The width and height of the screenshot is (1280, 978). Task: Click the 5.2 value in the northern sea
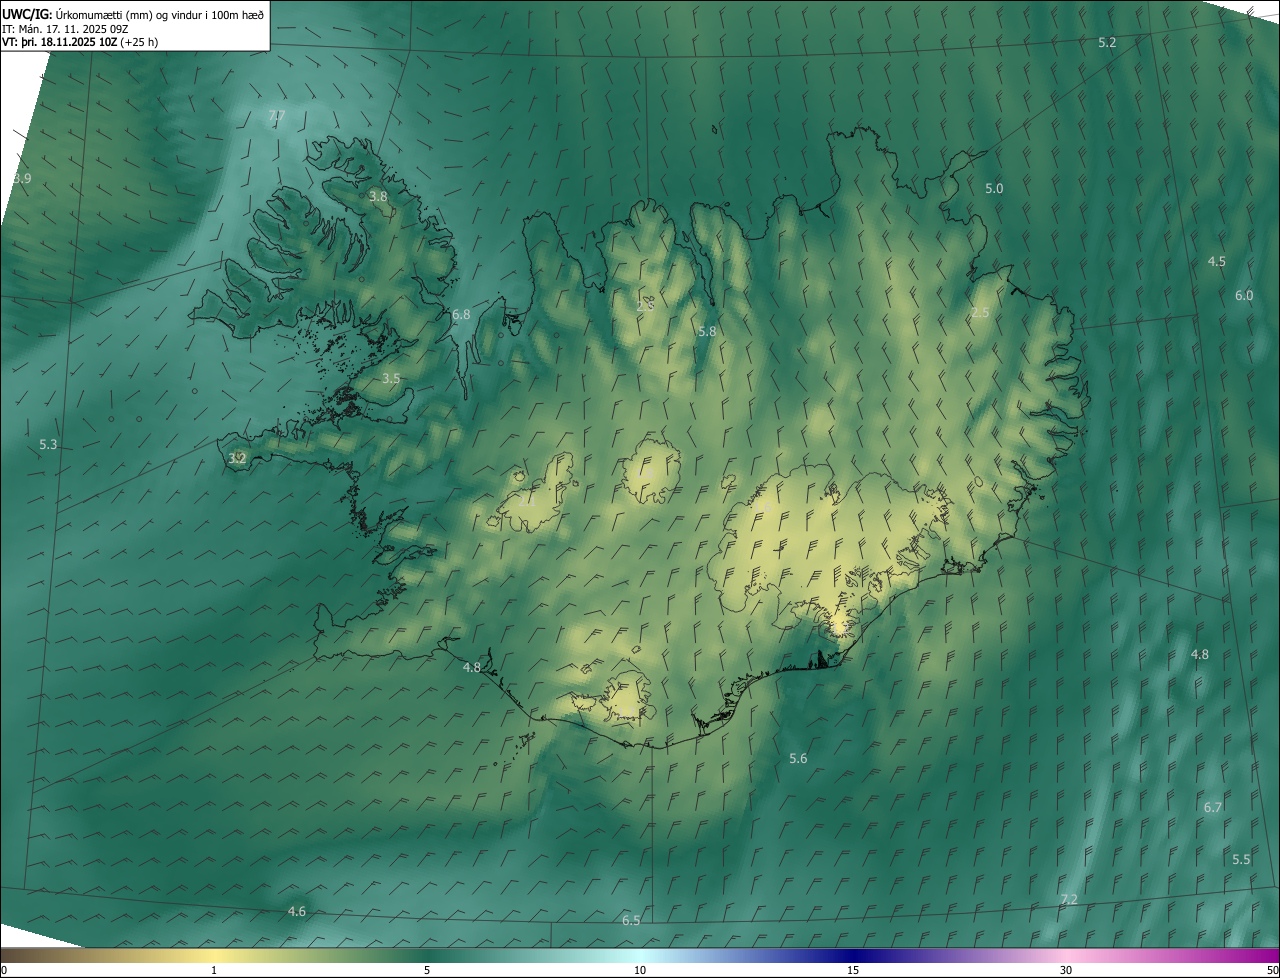click(x=1107, y=42)
